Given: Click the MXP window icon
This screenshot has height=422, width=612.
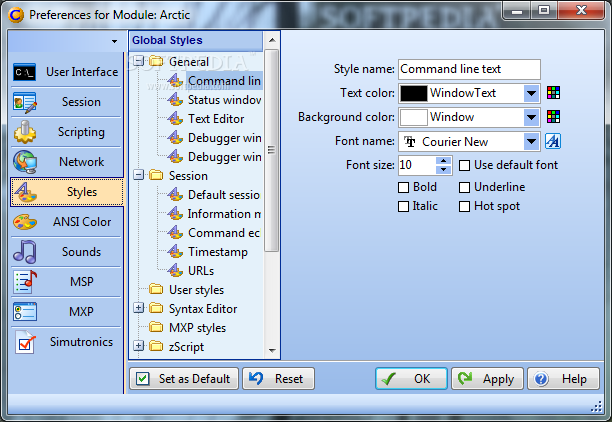Looking at the screenshot, I should point(25,312).
